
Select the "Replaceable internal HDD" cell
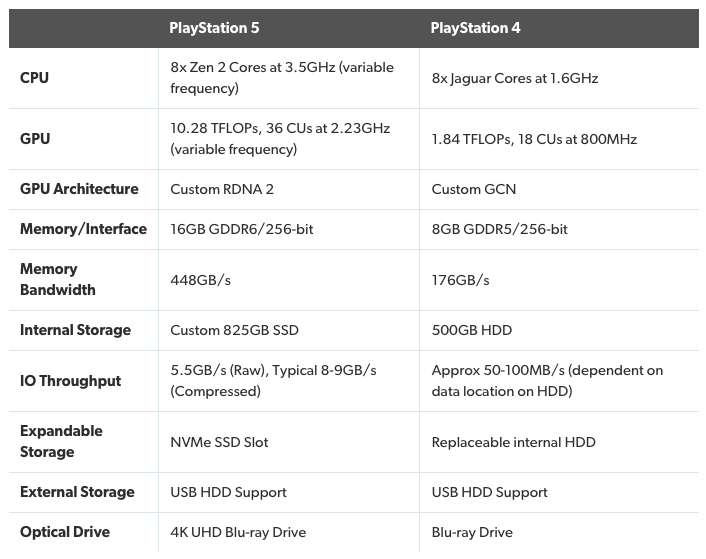pyautogui.click(x=513, y=442)
